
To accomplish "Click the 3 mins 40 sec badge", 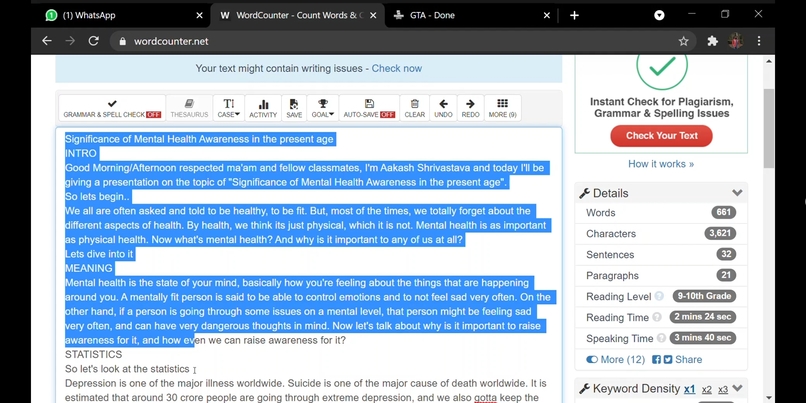I will point(703,338).
